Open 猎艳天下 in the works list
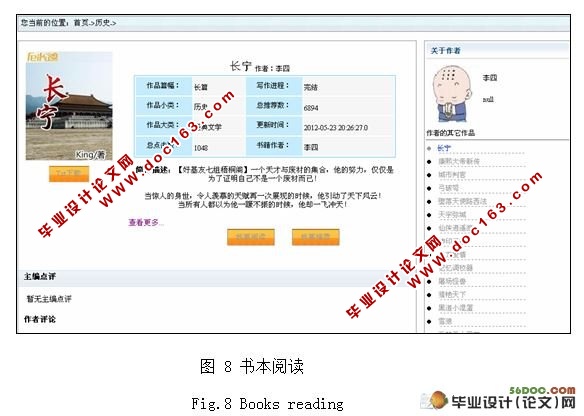 click(x=452, y=295)
